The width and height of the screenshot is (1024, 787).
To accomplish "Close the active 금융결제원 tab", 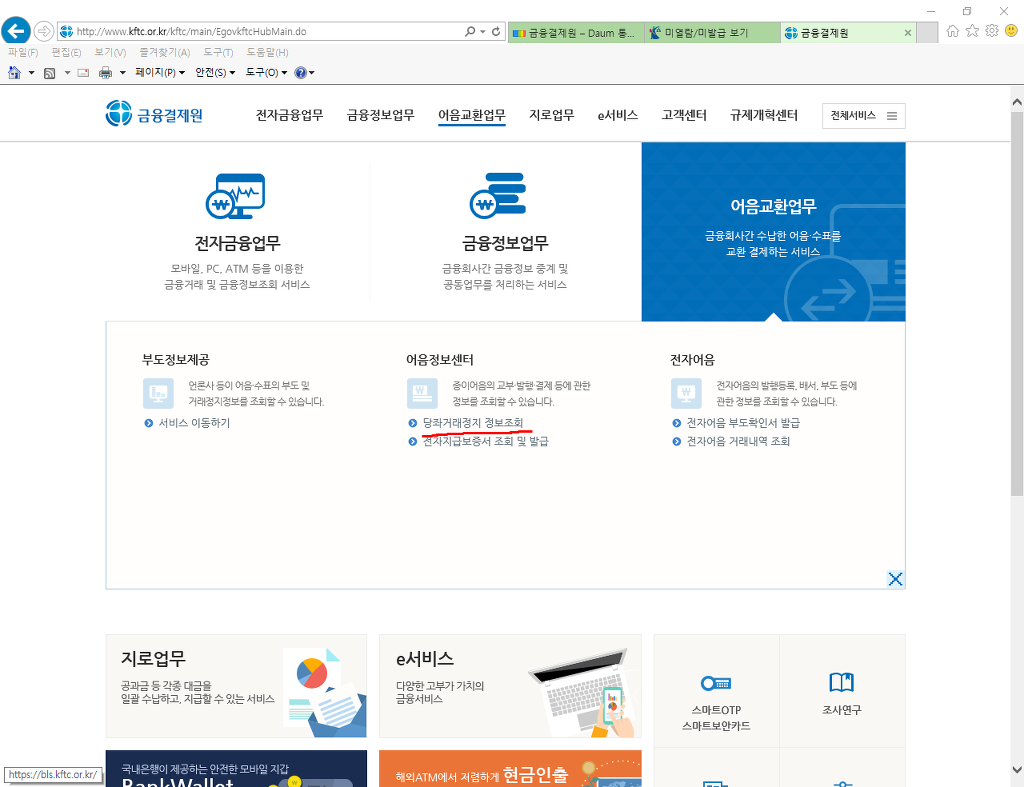I will [x=908, y=33].
